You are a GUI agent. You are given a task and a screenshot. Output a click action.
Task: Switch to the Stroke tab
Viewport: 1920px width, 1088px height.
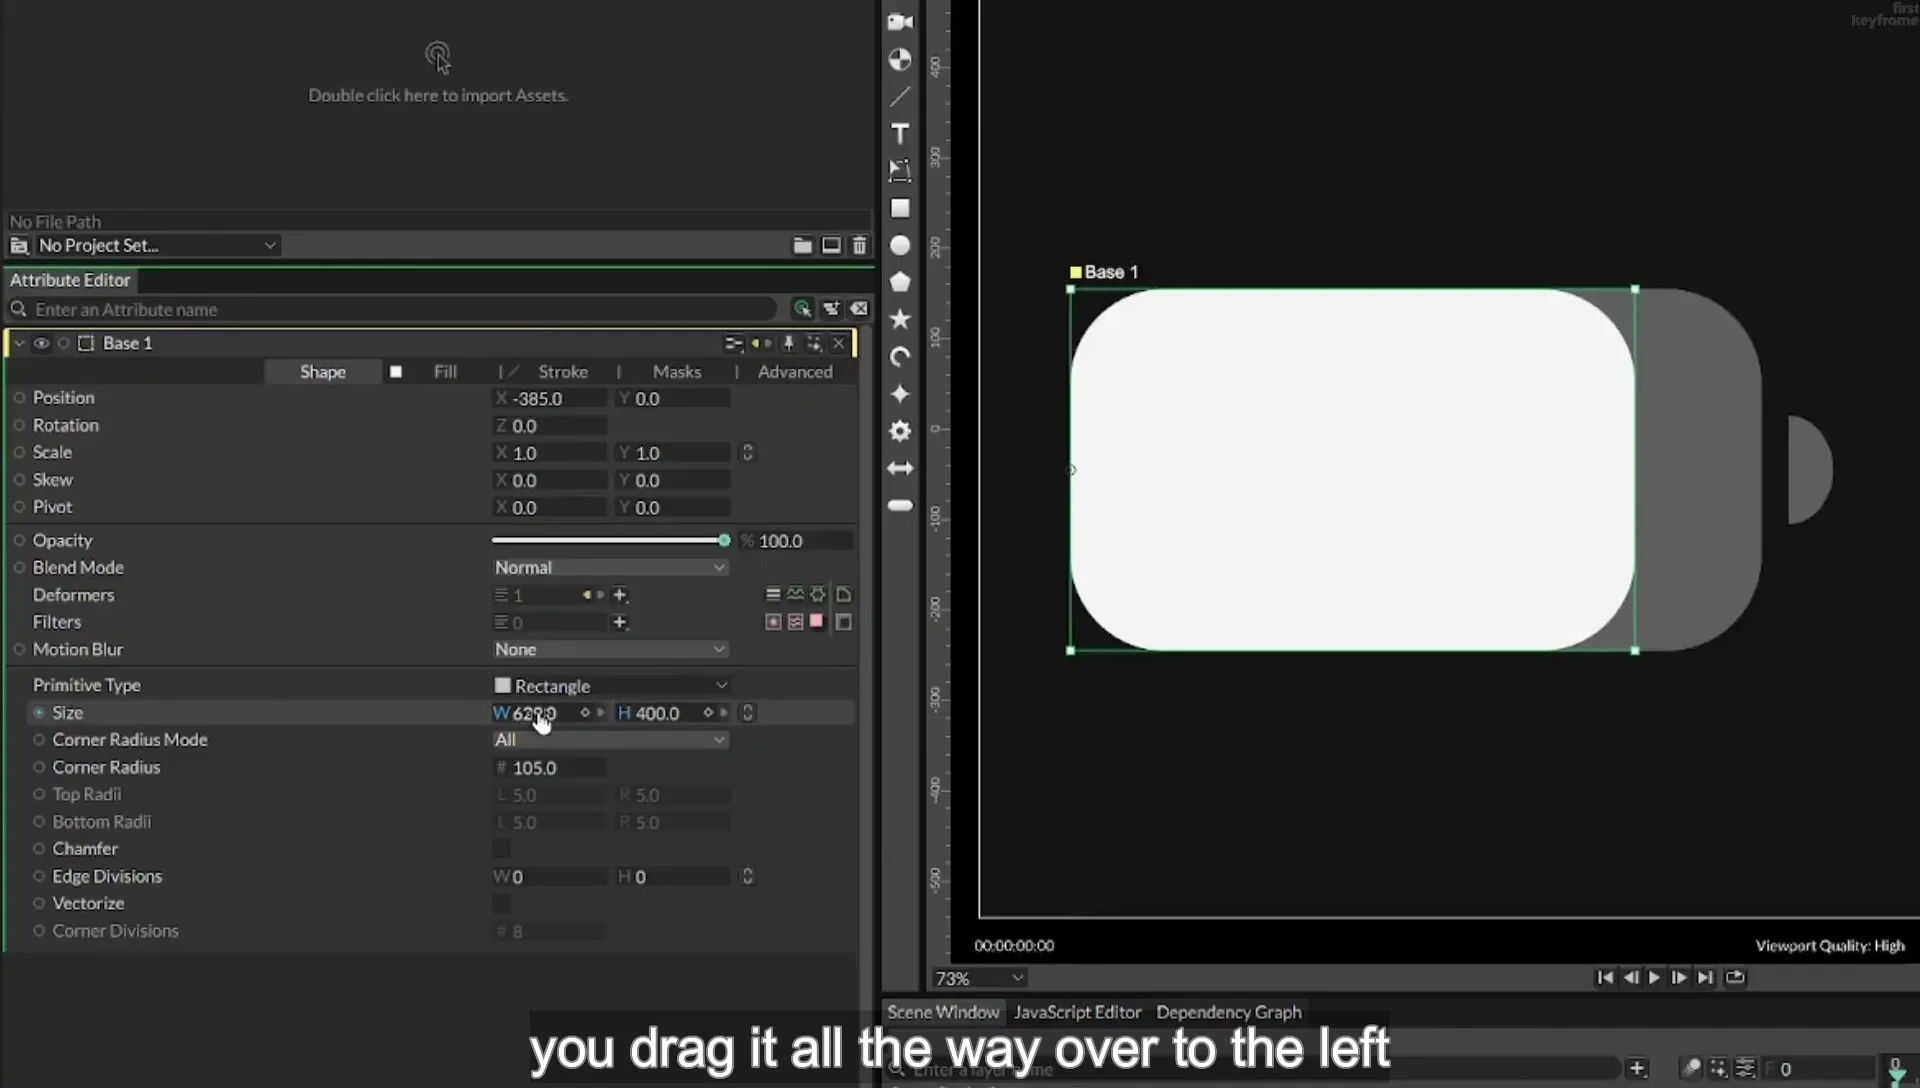(x=563, y=372)
